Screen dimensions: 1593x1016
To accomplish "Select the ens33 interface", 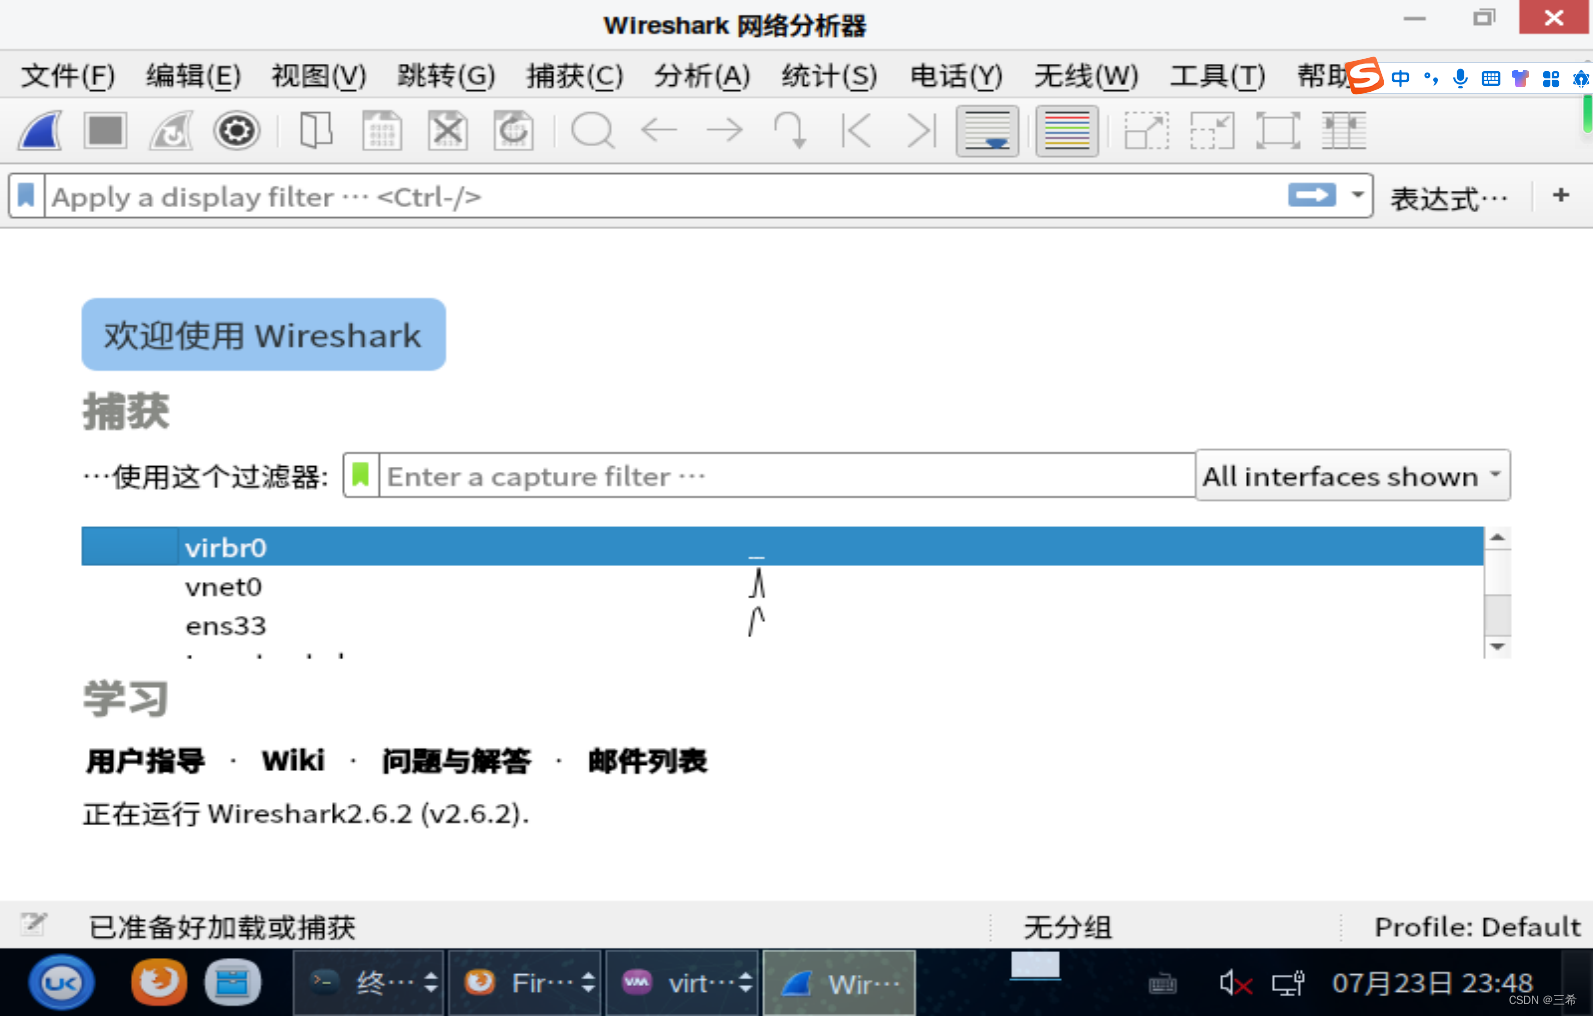I will (782, 625).
